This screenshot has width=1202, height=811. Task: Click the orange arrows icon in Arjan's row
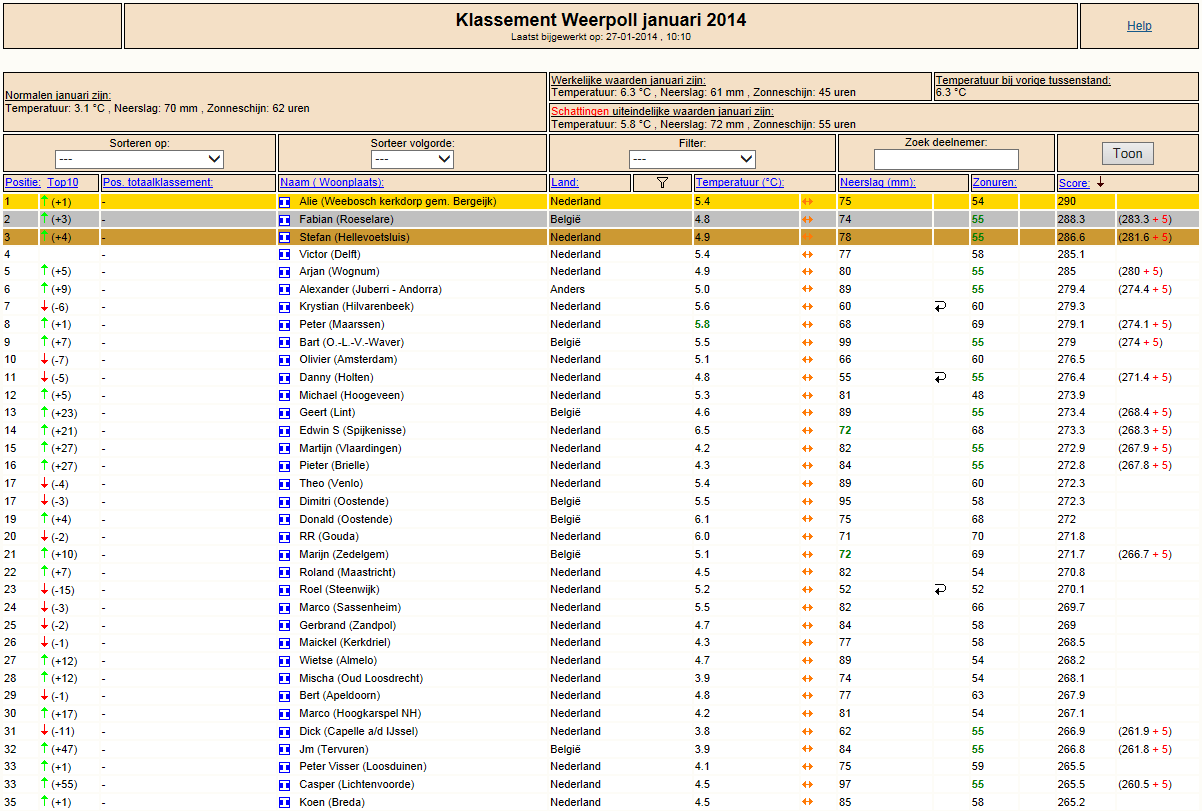[x=807, y=272]
